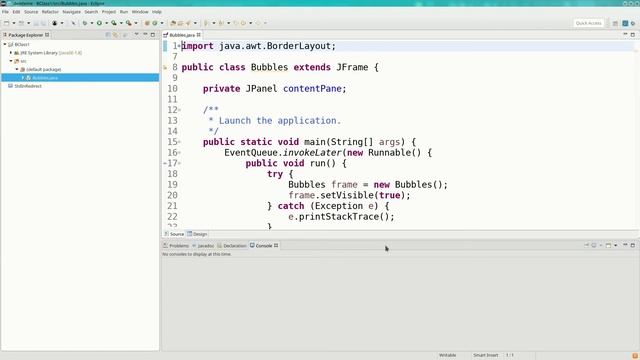Click the New Java Package toolbar icon
The image size is (640, 360).
tap(147, 23)
